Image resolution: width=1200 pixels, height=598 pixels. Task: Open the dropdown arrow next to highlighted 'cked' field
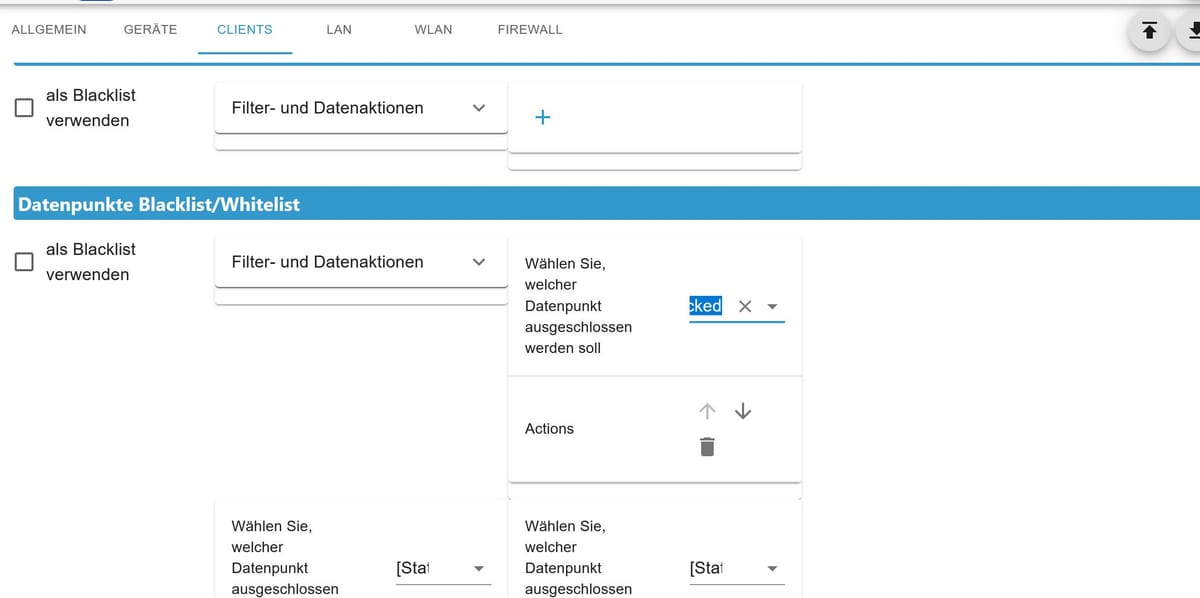point(772,307)
